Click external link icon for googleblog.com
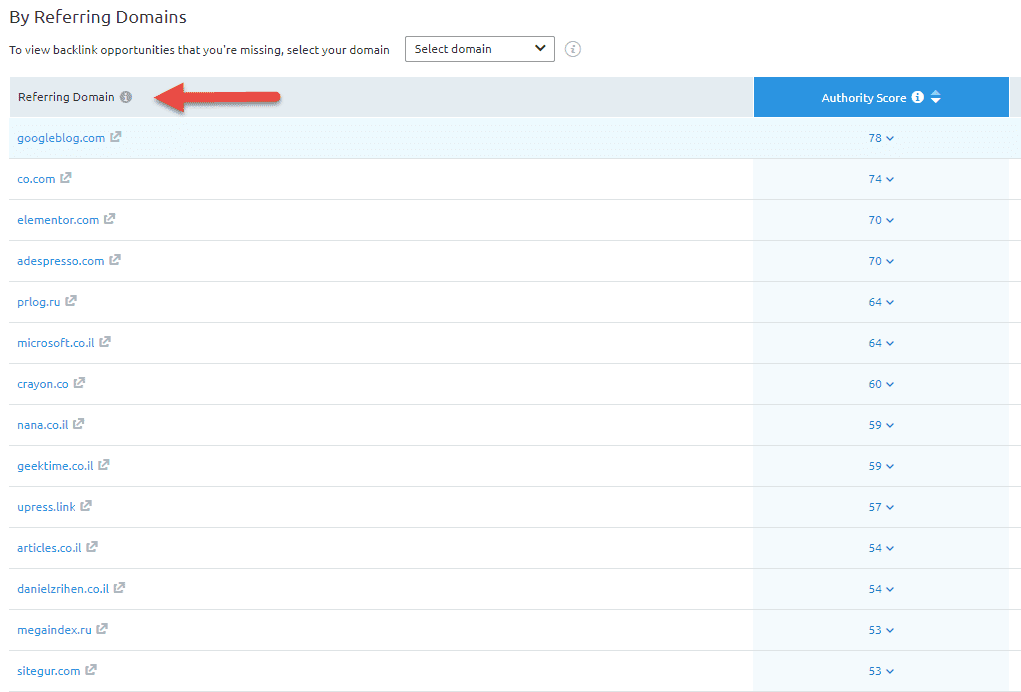The width and height of the screenshot is (1021, 692). click(x=115, y=137)
